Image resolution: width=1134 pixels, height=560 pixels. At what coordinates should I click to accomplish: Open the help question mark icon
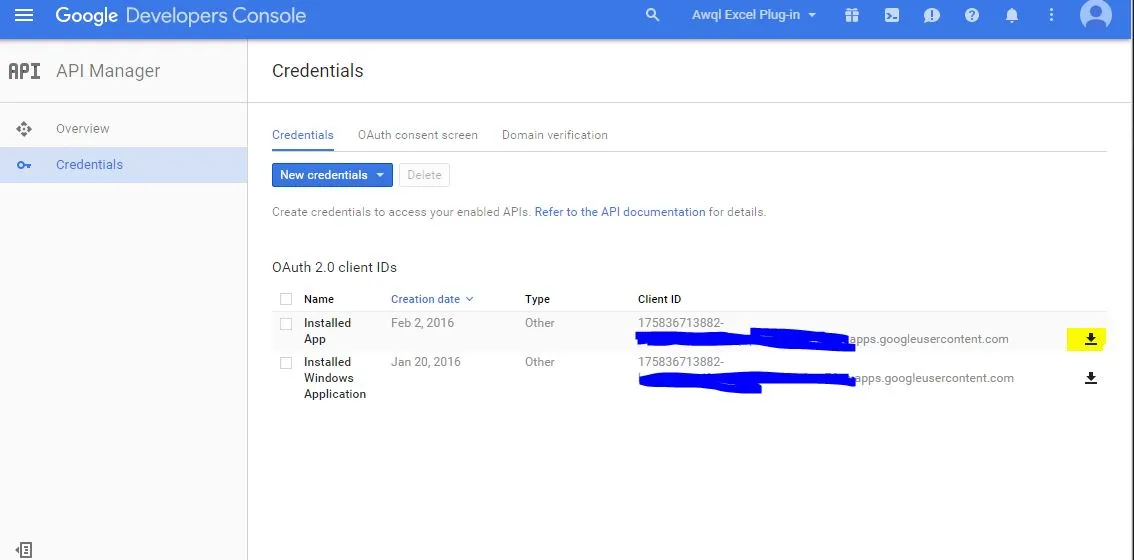click(x=971, y=15)
